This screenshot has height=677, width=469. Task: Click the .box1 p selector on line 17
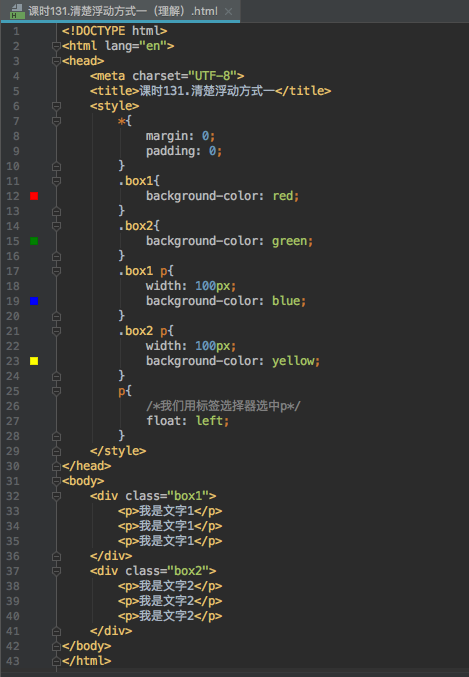(143, 271)
